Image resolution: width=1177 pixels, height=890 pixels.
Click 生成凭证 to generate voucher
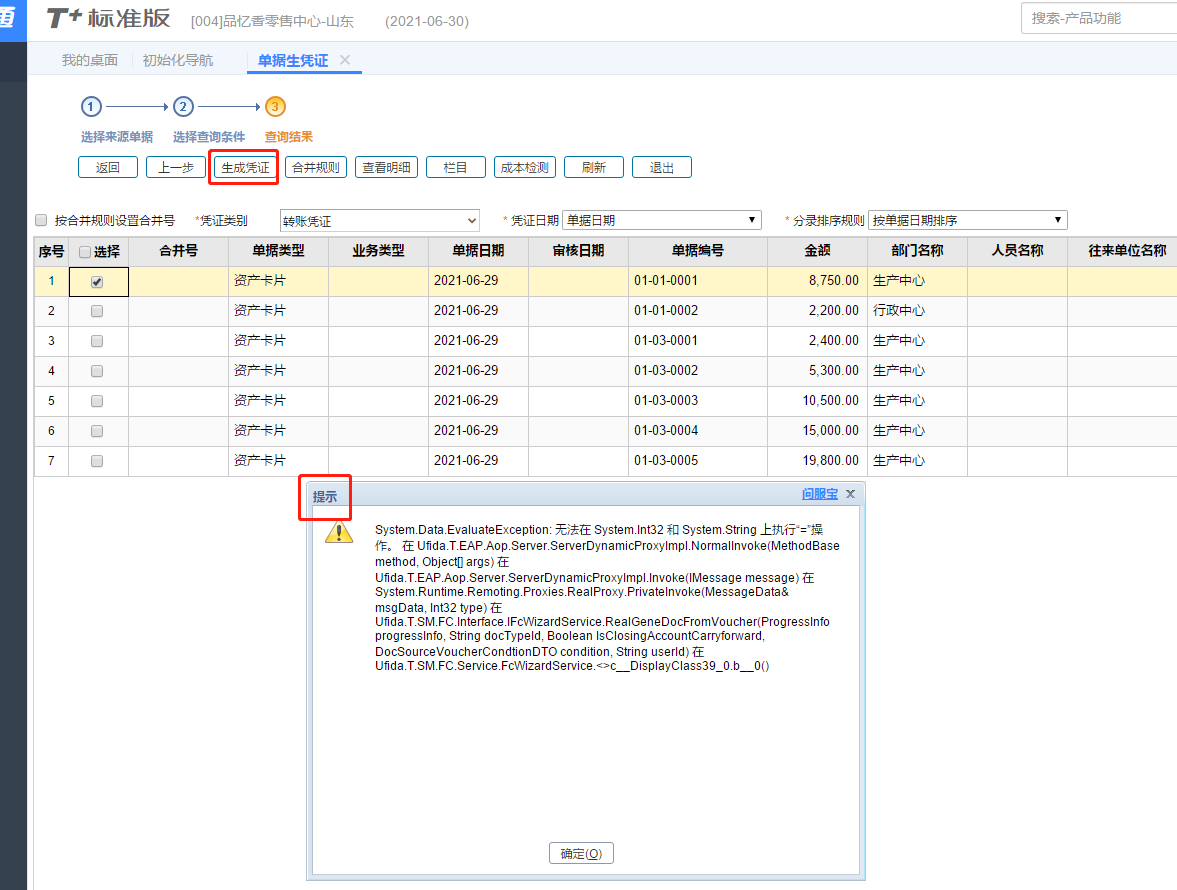[x=245, y=167]
